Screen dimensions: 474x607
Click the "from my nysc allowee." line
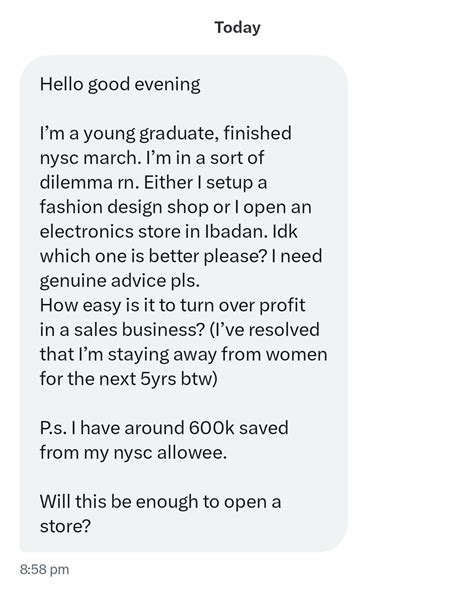pos(133,453)
